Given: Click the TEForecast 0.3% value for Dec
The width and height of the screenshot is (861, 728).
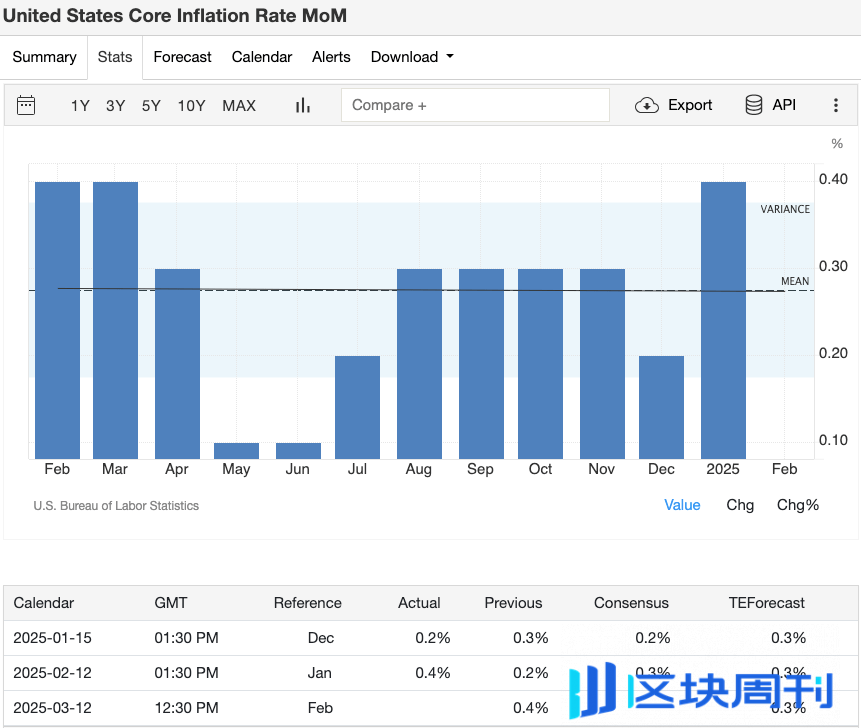Looking at the screenshot, I should [x=789, y=638].
